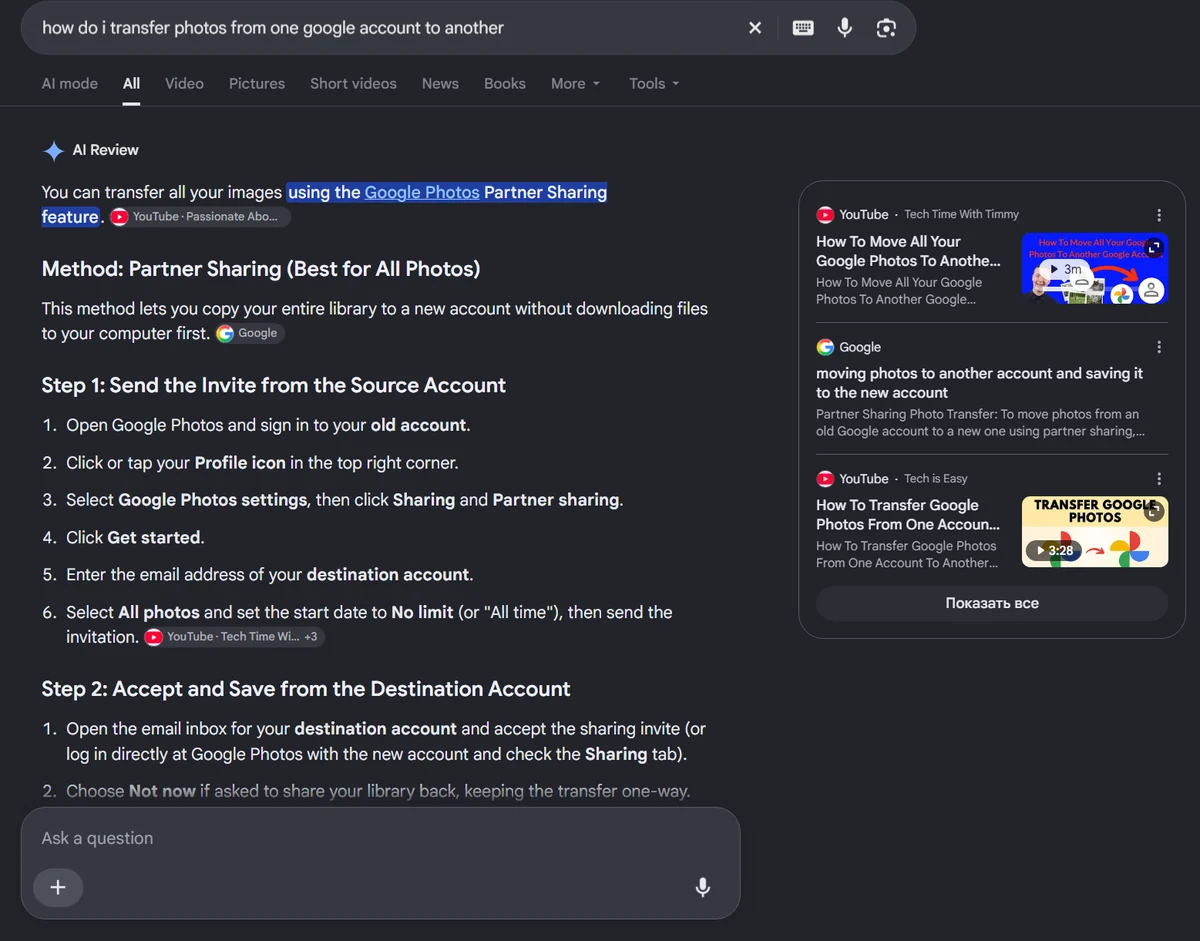The image size is (1200, 941).
Task: Click the YouTube icon beside Tech is Easy
Action: coord(825,479)
